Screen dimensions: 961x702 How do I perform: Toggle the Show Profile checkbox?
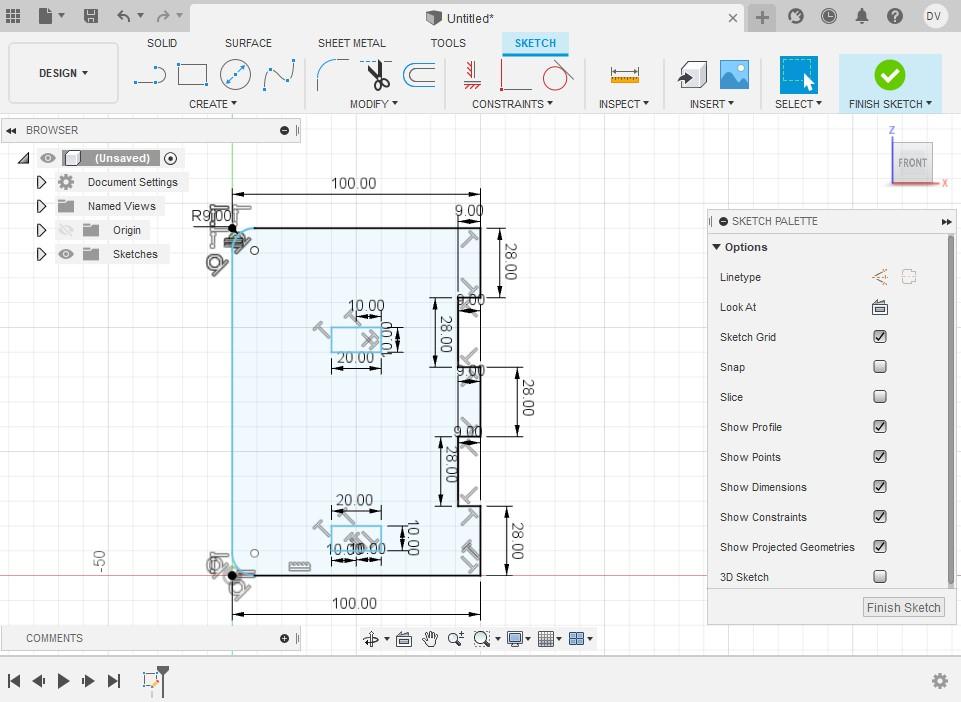(x=879, y=427)
